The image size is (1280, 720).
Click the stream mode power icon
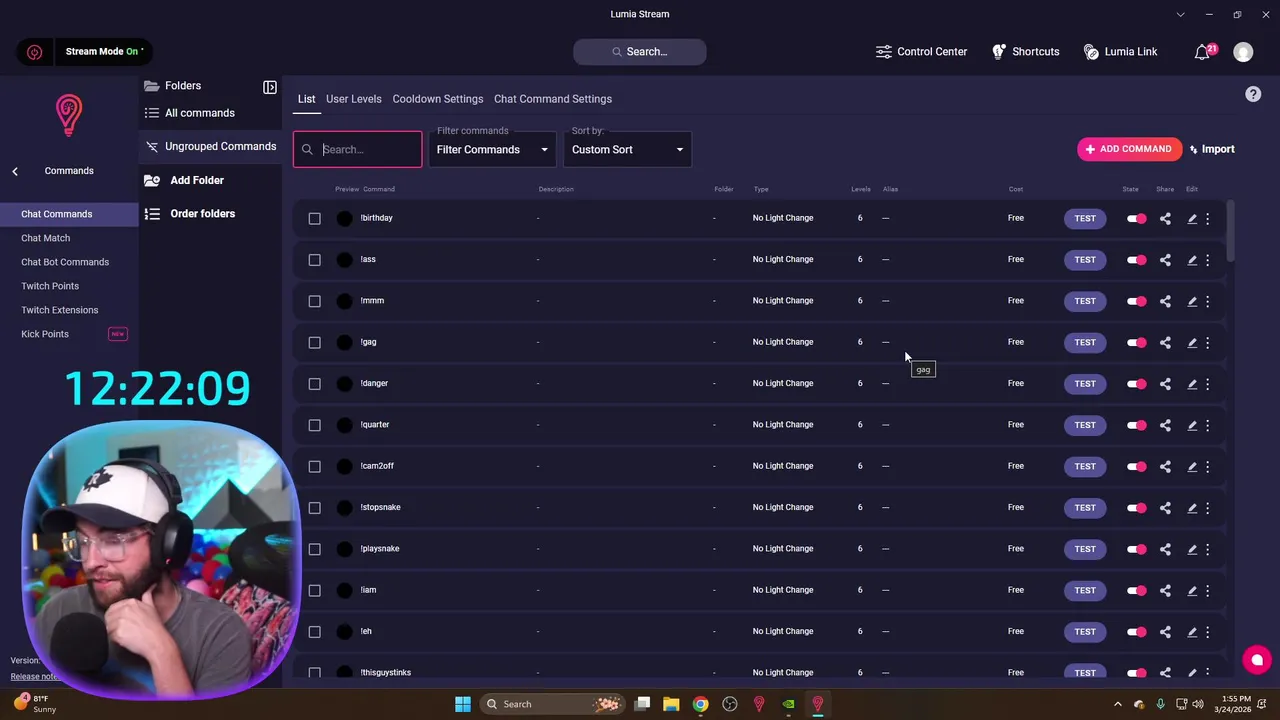click(x=35, y=52)
